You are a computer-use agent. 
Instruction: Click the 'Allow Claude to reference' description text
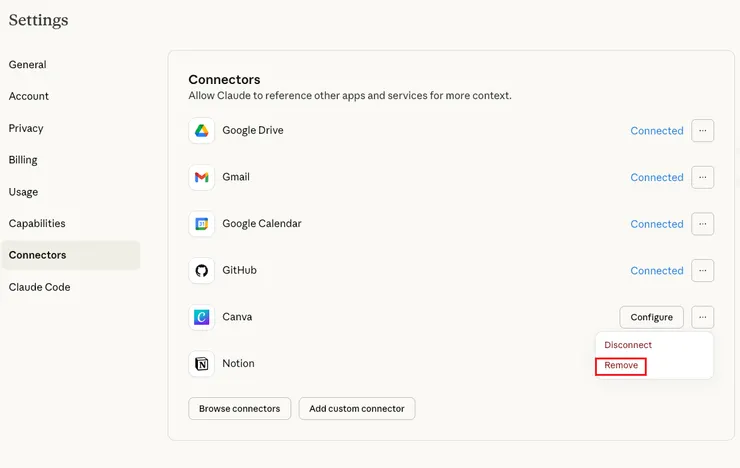tap(350, 95)
